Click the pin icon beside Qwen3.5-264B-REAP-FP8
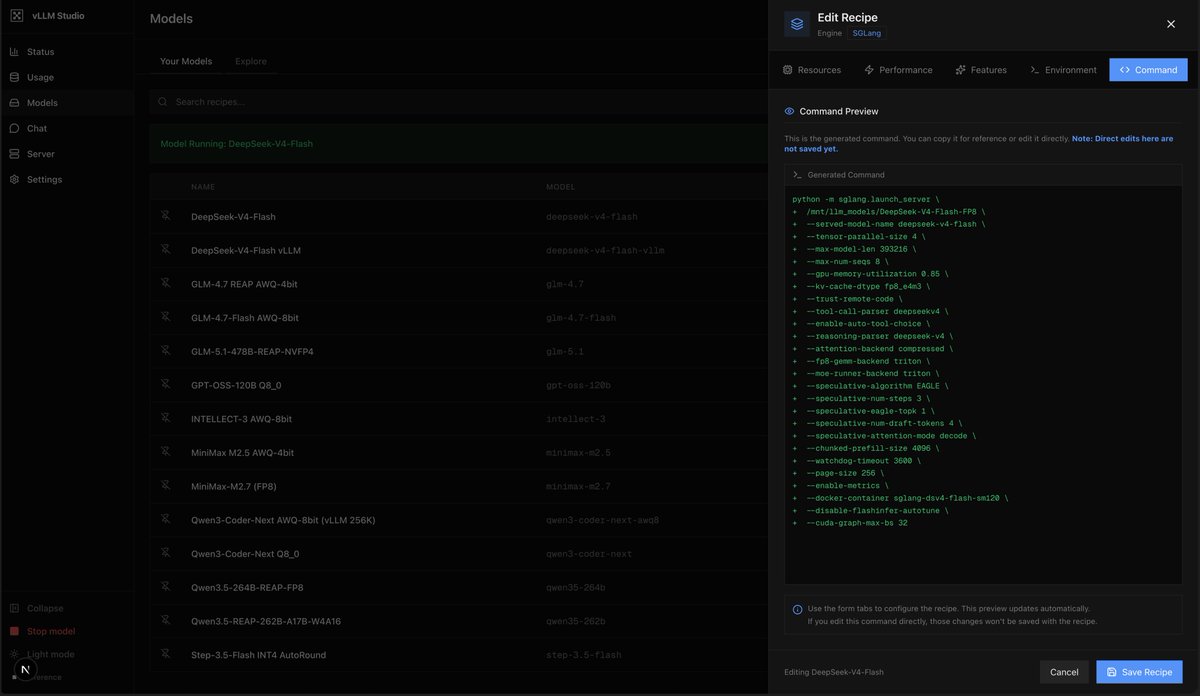This screenshot has width=1200, height=696. pyautogui.click(x=166, y=587)
